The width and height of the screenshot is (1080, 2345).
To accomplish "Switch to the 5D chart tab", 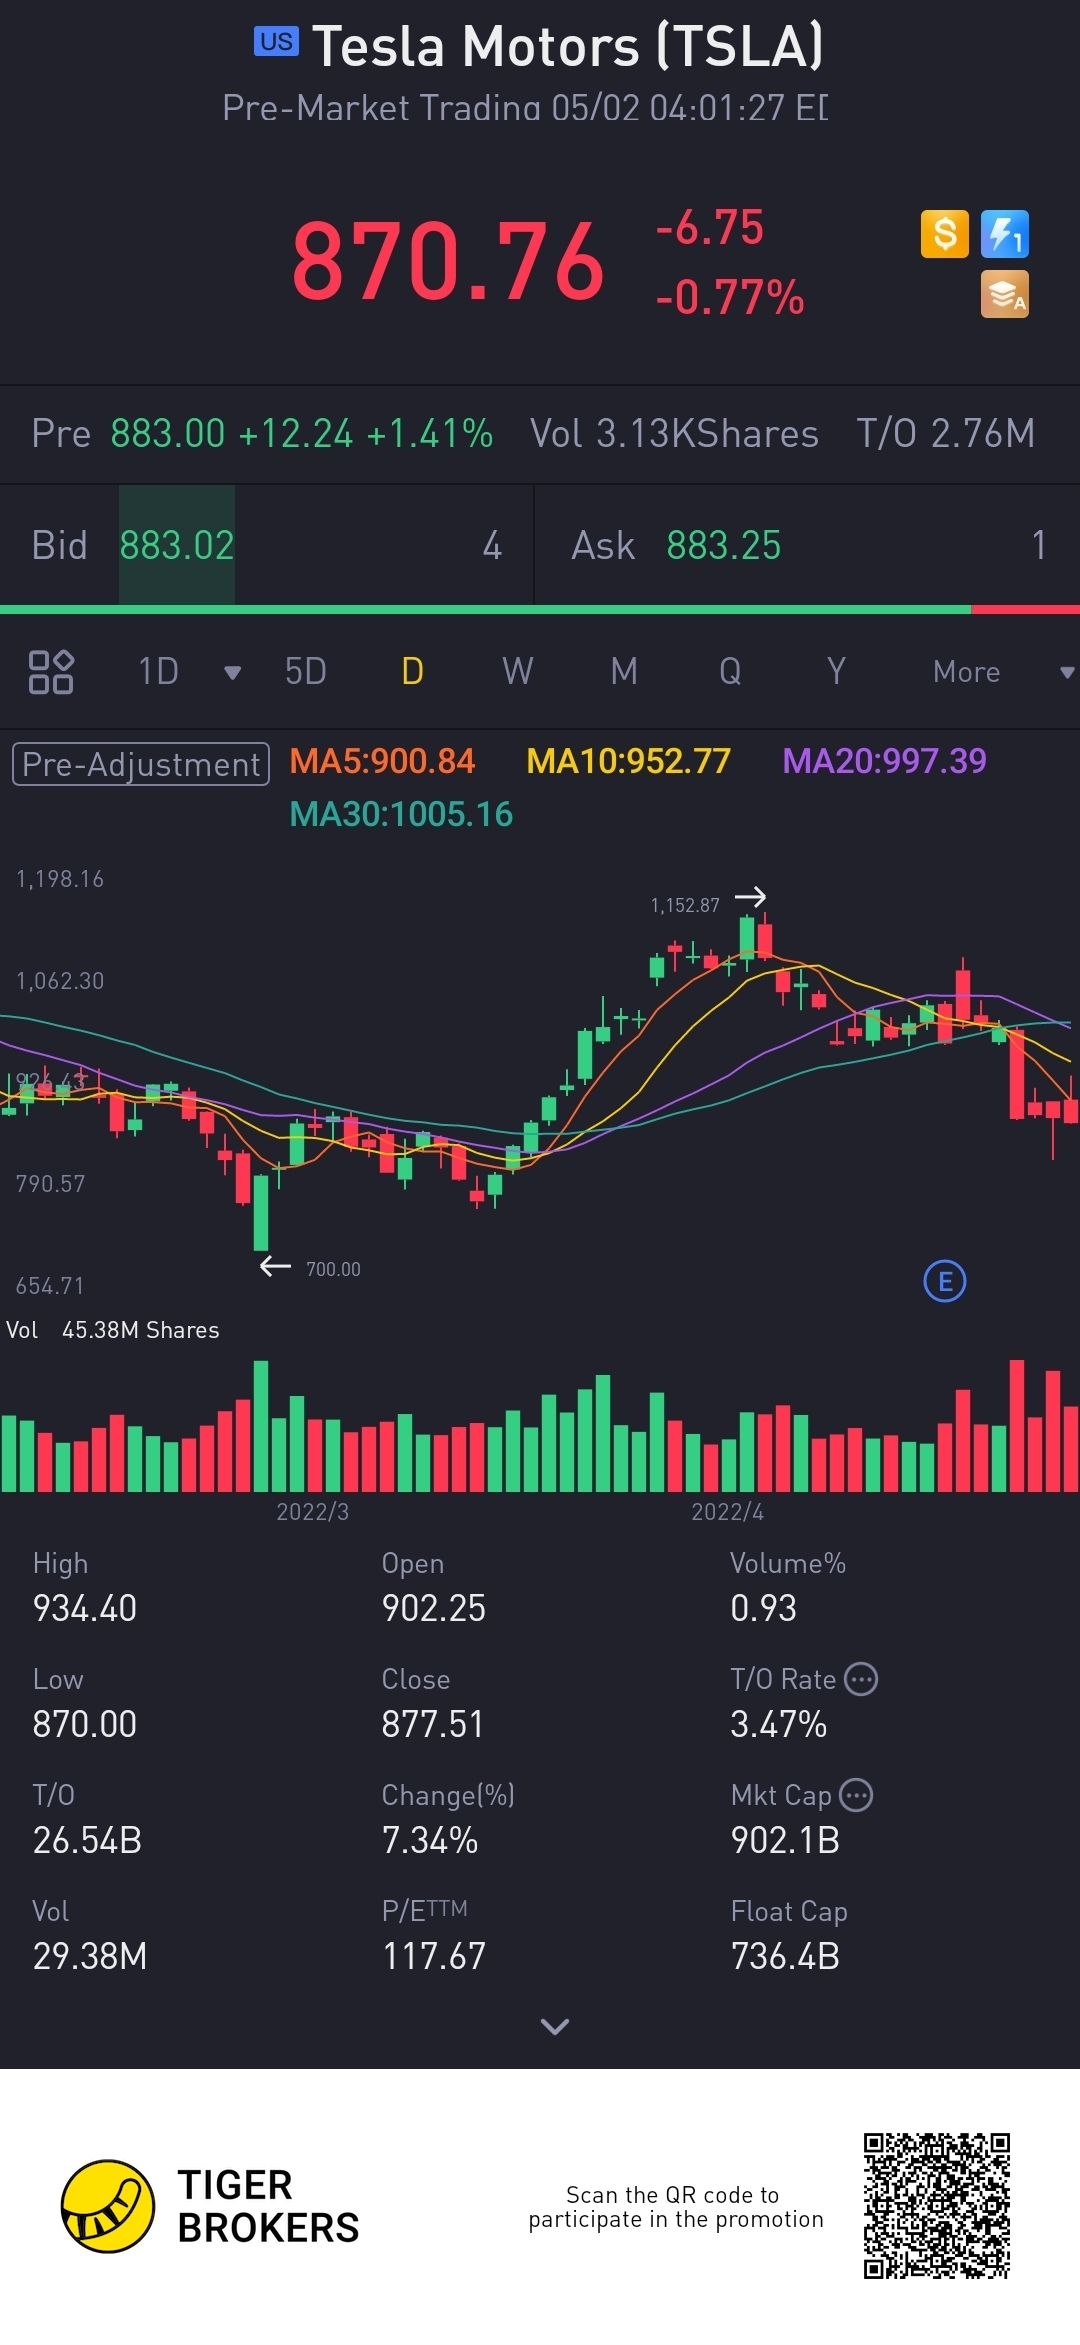I will (306, 672).
